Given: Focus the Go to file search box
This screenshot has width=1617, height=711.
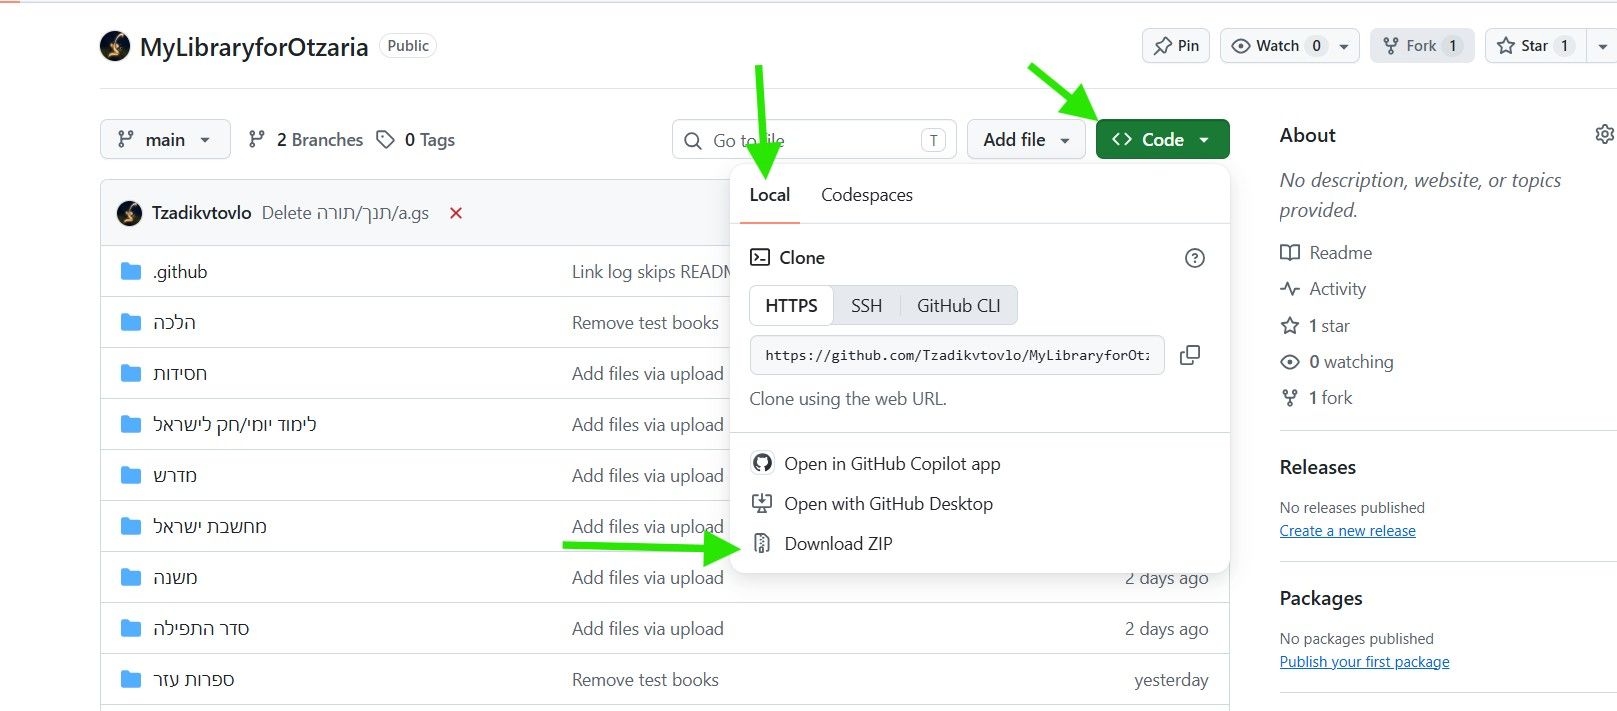Looking at the screenshot, I should click(814, 140).
